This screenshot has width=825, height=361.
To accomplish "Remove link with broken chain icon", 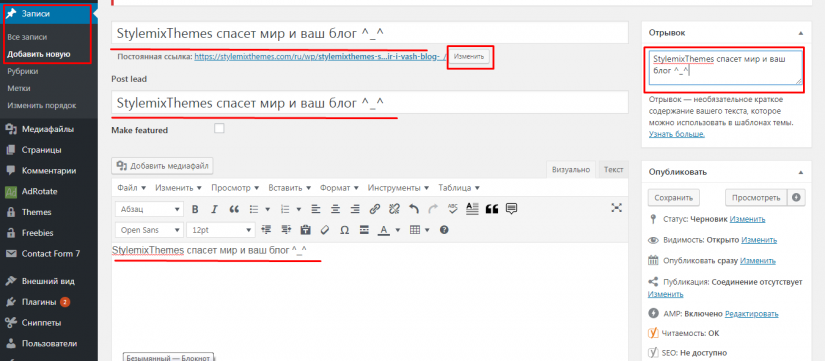I will coord(394,209).
